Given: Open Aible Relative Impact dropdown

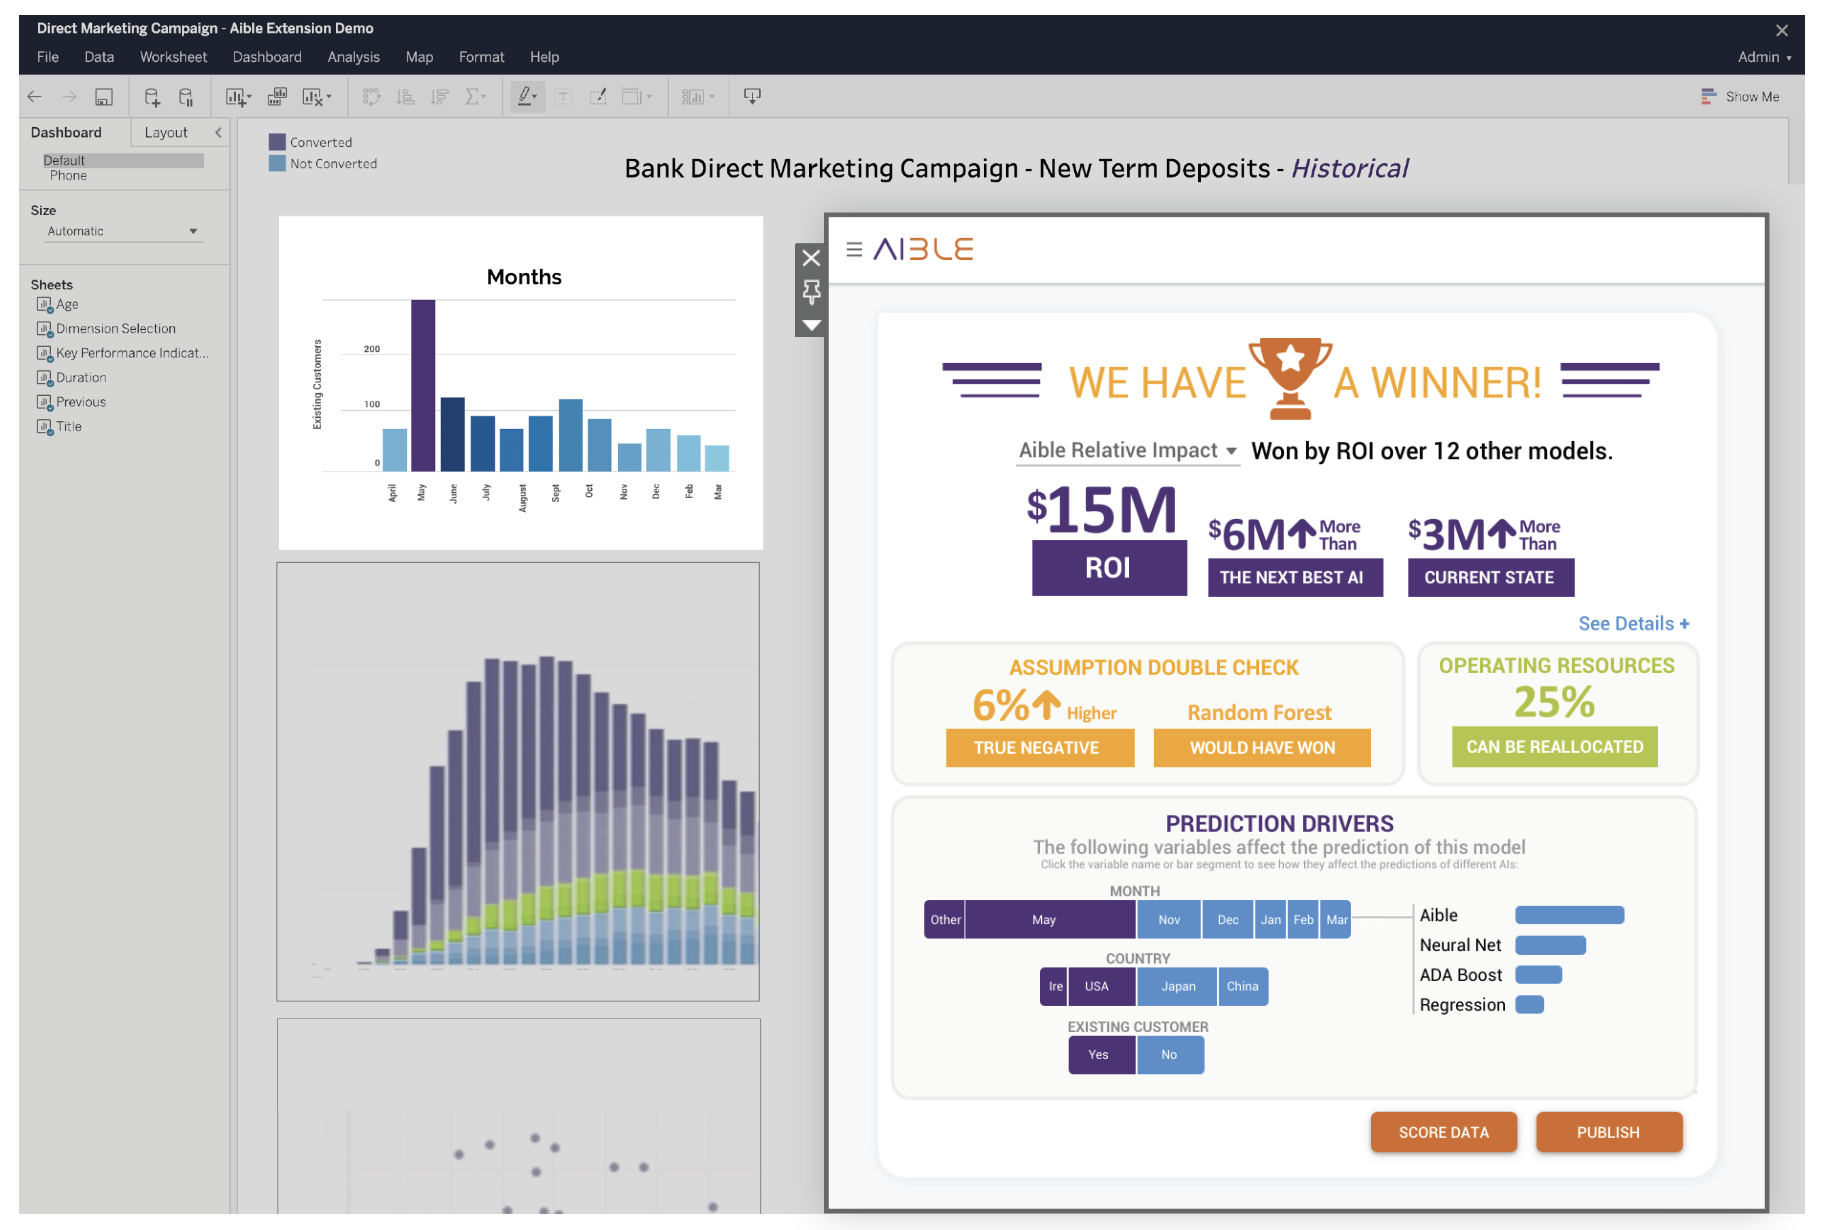Looking at the screenshot, I should tap(1128, 451).
